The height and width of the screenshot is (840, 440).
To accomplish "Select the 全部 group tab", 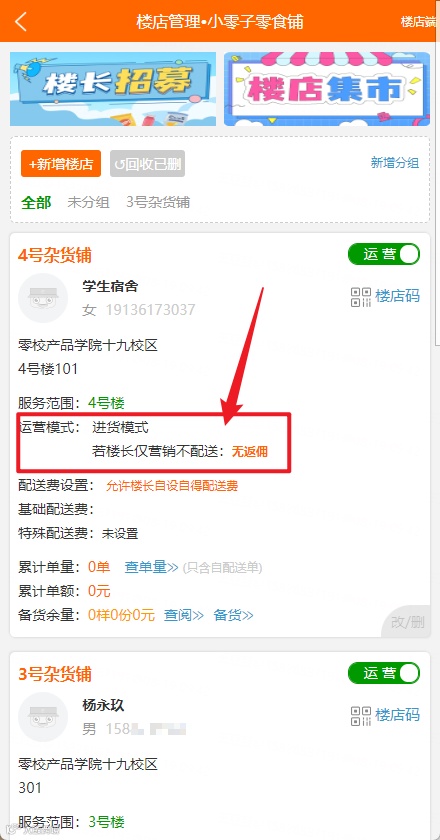I will (36, 202).
